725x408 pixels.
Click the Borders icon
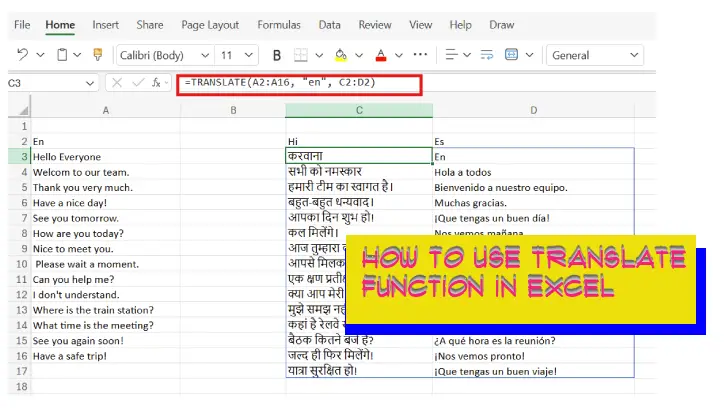point(301,55)
